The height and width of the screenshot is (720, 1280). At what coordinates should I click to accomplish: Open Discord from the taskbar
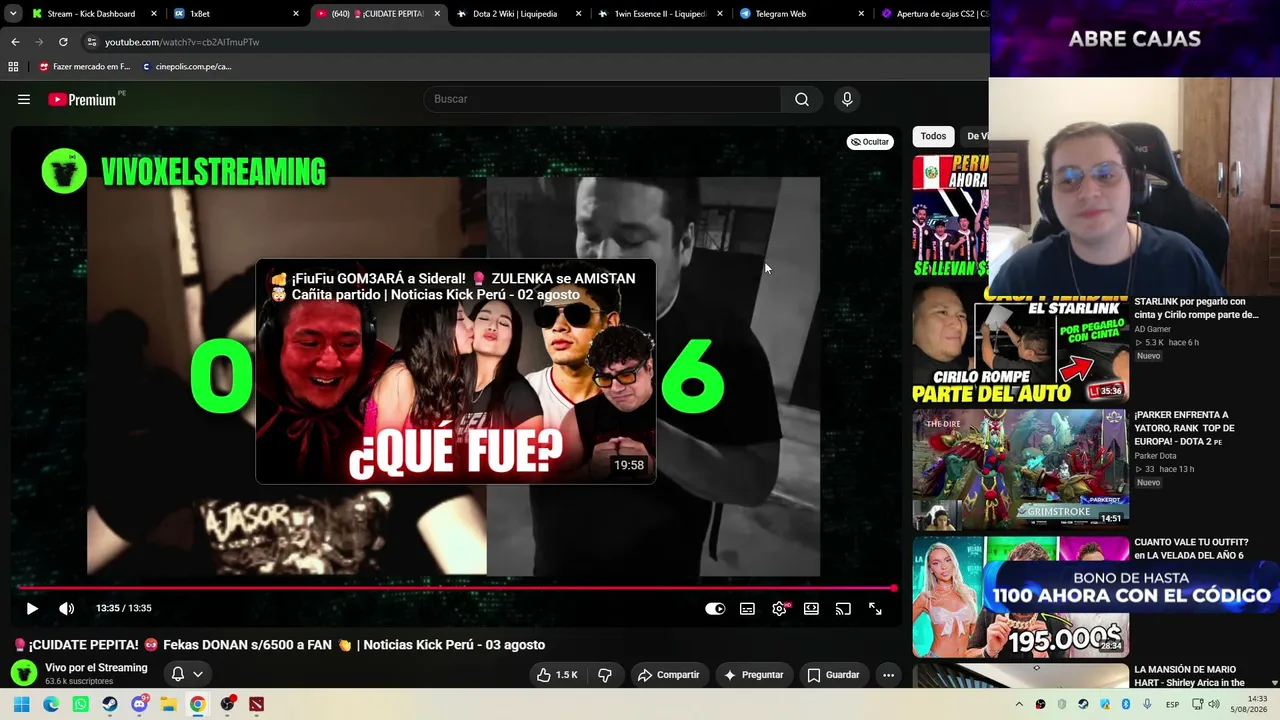139,704
